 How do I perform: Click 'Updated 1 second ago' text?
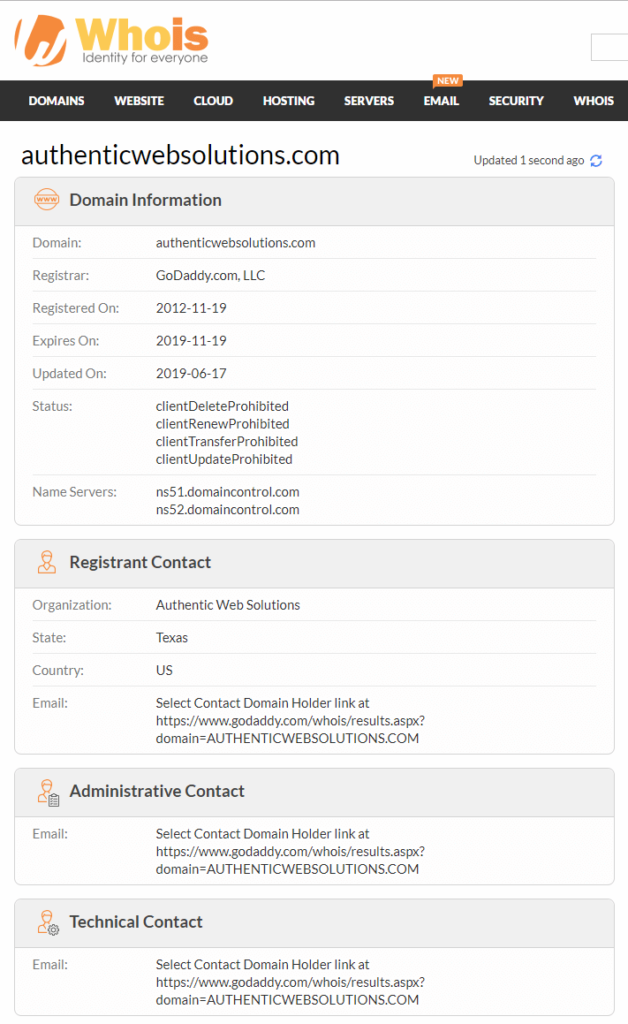point(529,161)
